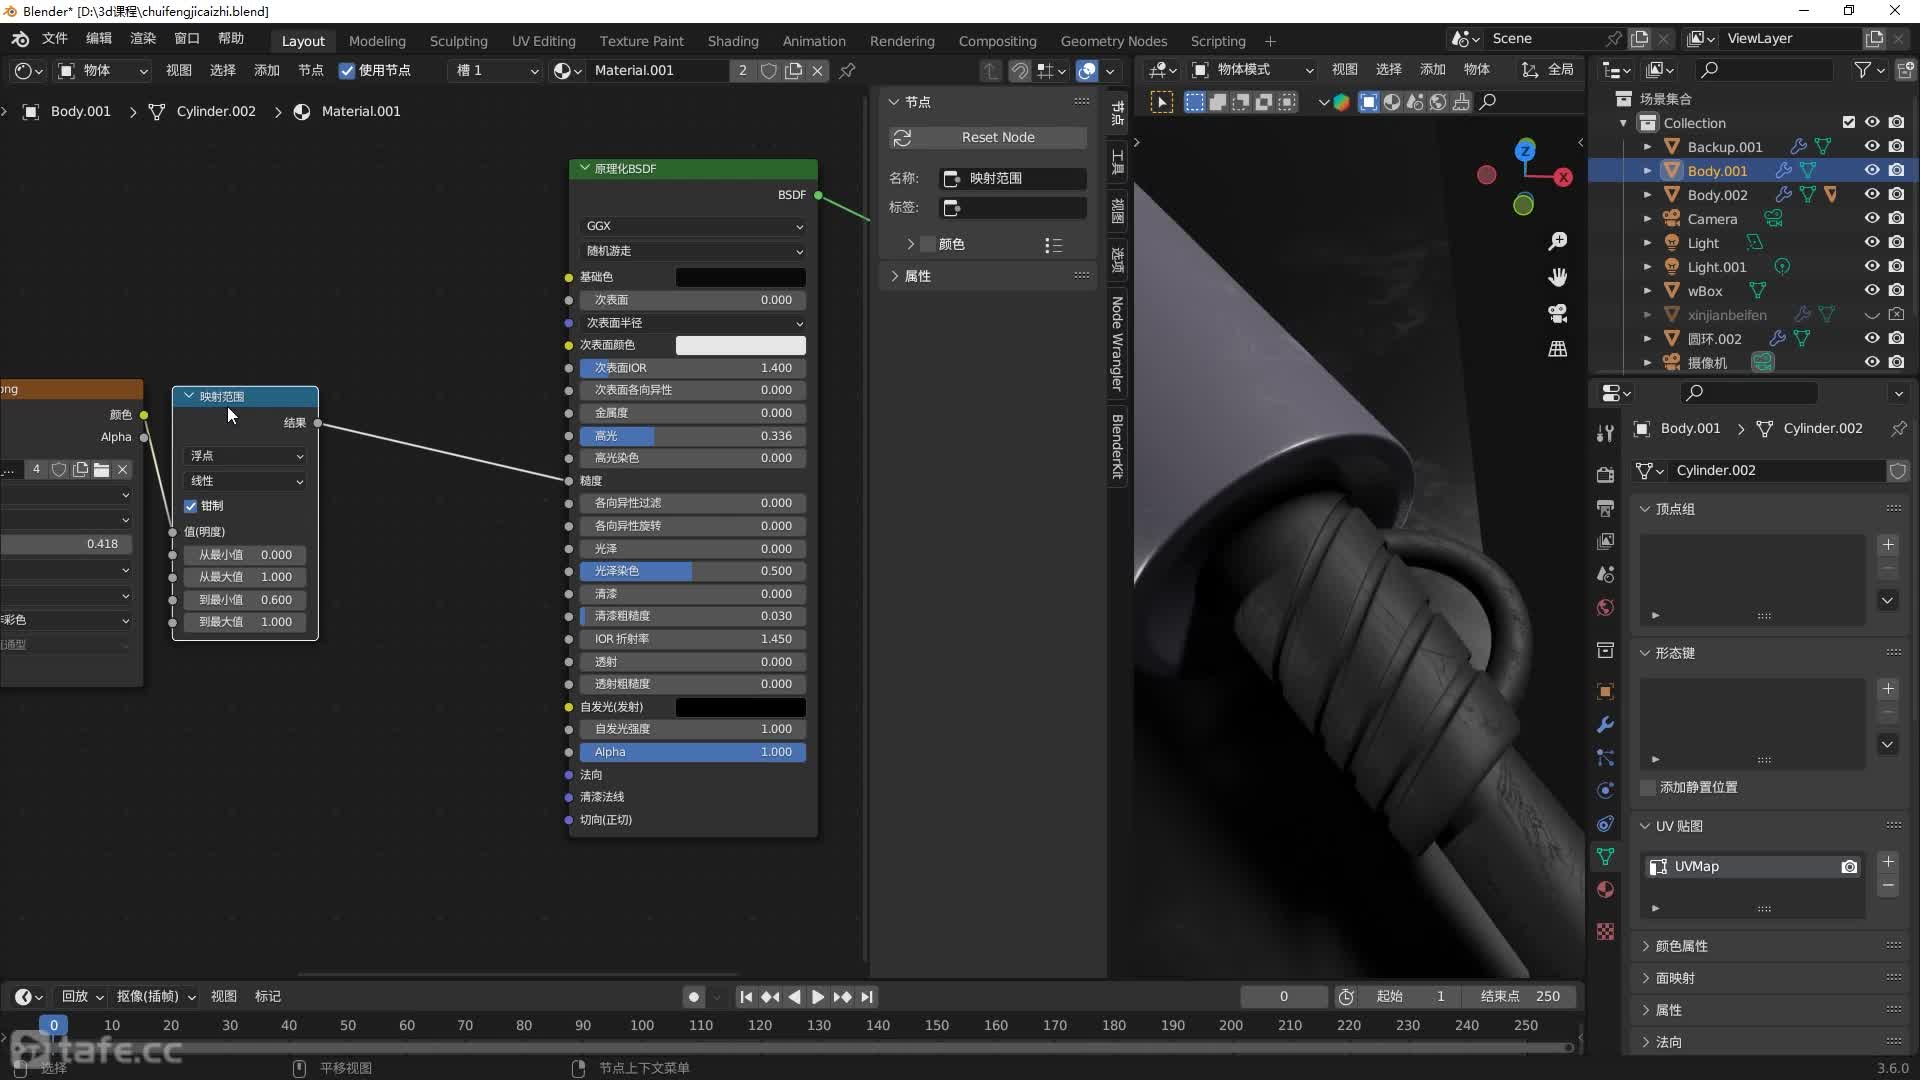Open the 线性 interpolation dropdown
Image resolution: width=1920 pixels, height=1080 pixels.
pyautogui.click(x=245, y=481)
